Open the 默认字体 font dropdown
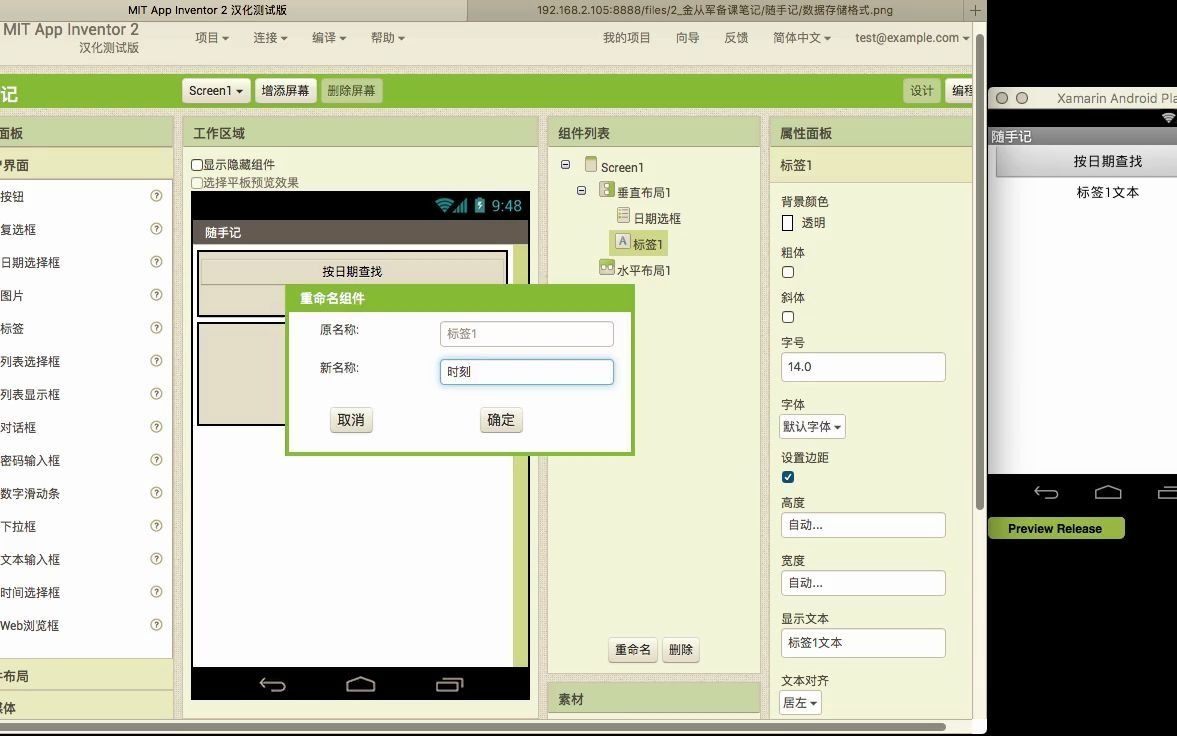The width and height of the screenshot is (1177, 736). (x=811, y=426)
